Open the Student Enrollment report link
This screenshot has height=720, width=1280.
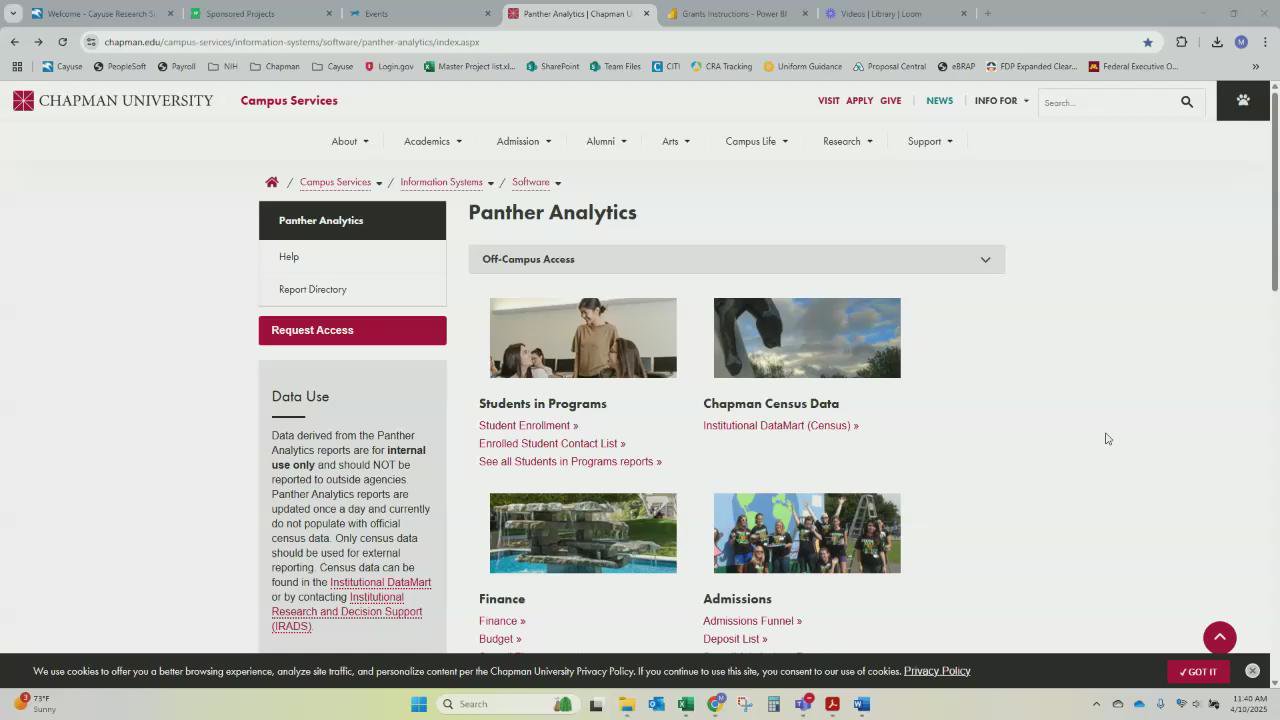tap(528, 426)
